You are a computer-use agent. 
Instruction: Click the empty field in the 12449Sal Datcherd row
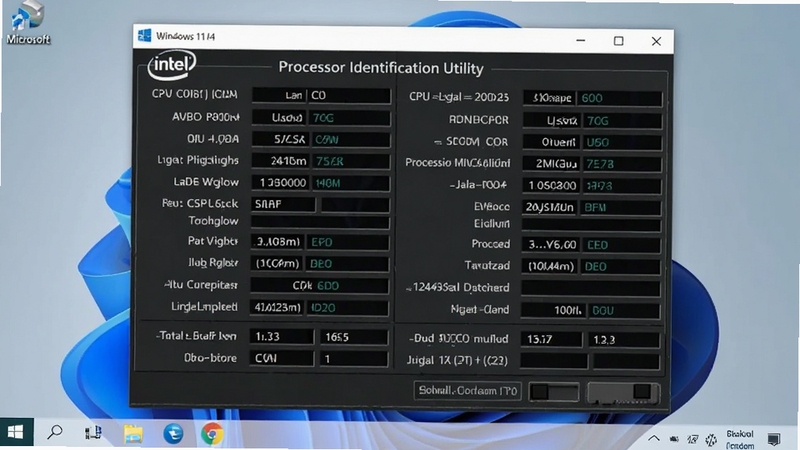click(x=590, y=288)
